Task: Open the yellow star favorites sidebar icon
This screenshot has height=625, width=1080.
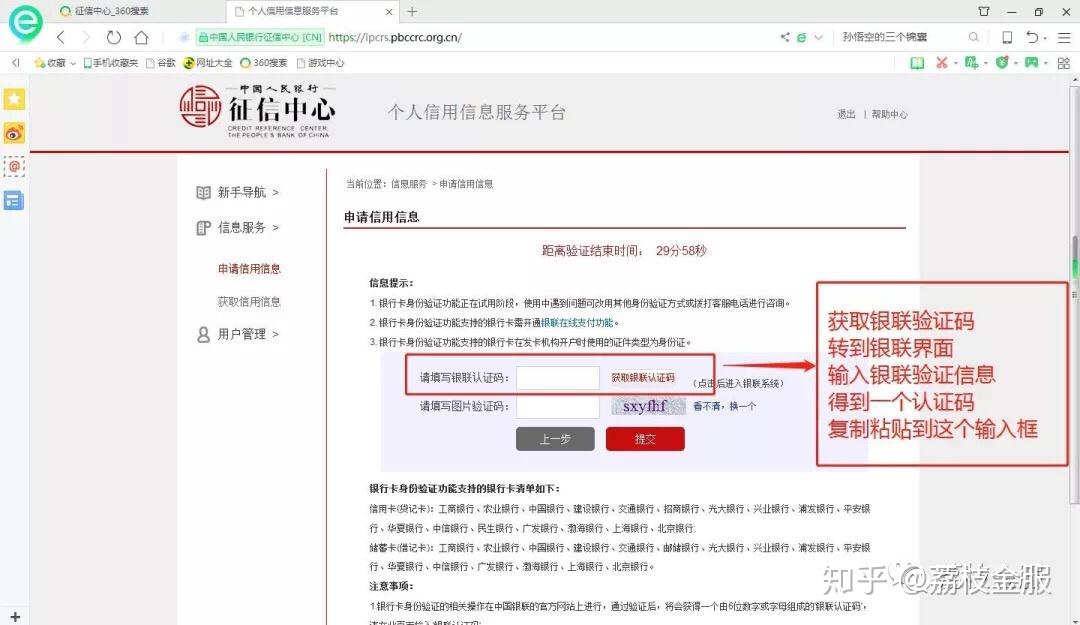Action: (14, 99)
